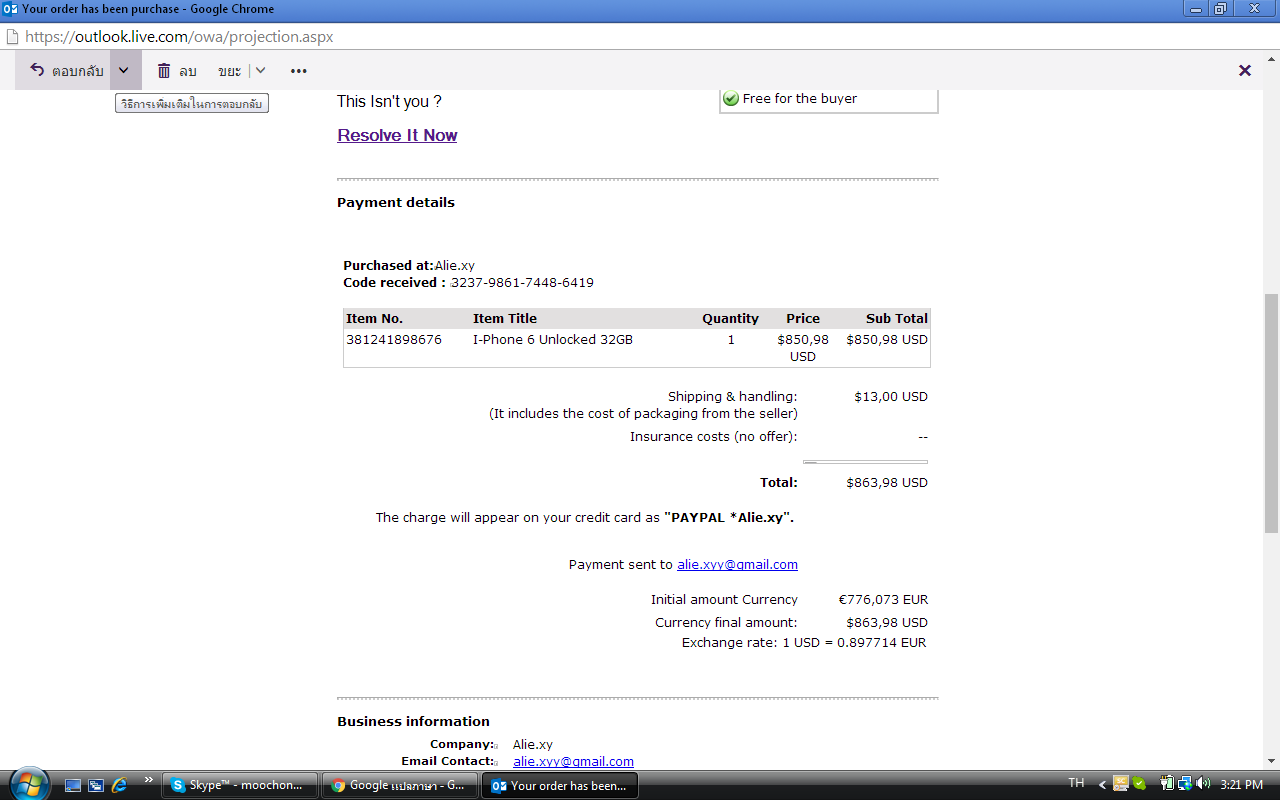The width and height of the screenshot is (1280, 800).
Task: Open the three-dots more actions menu
Action: [x=298, y=71]
